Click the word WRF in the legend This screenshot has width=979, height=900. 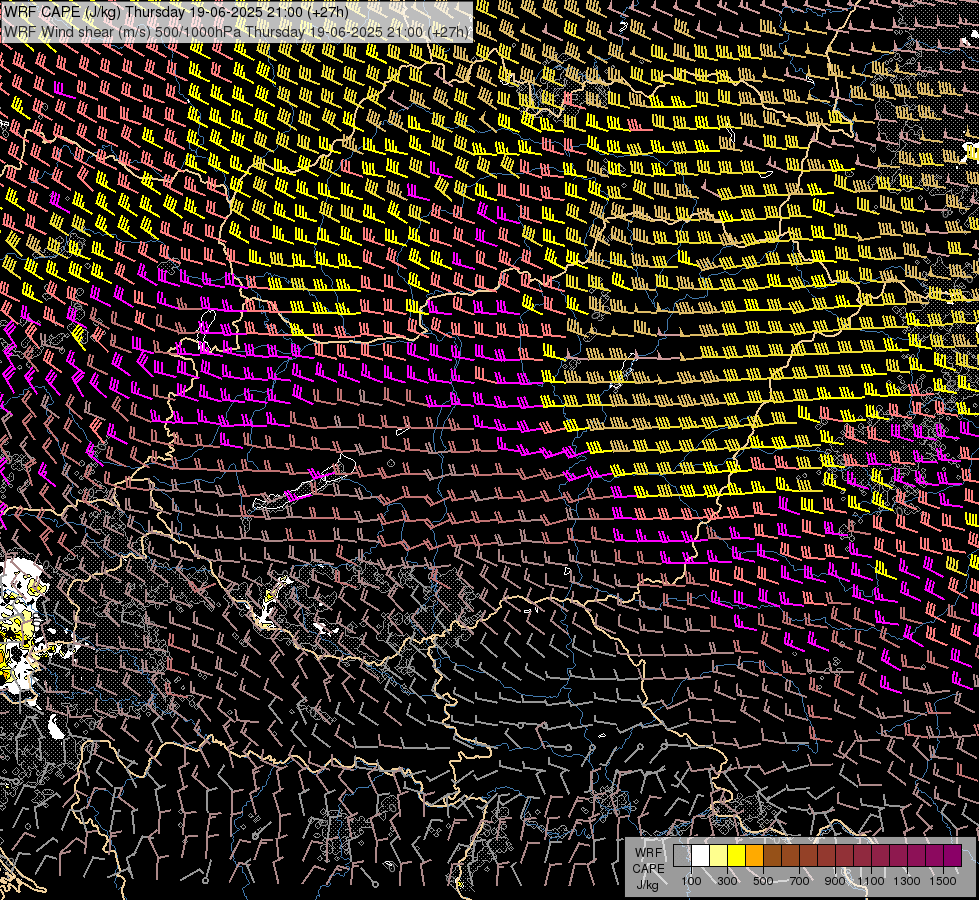[x=648, y=853]
